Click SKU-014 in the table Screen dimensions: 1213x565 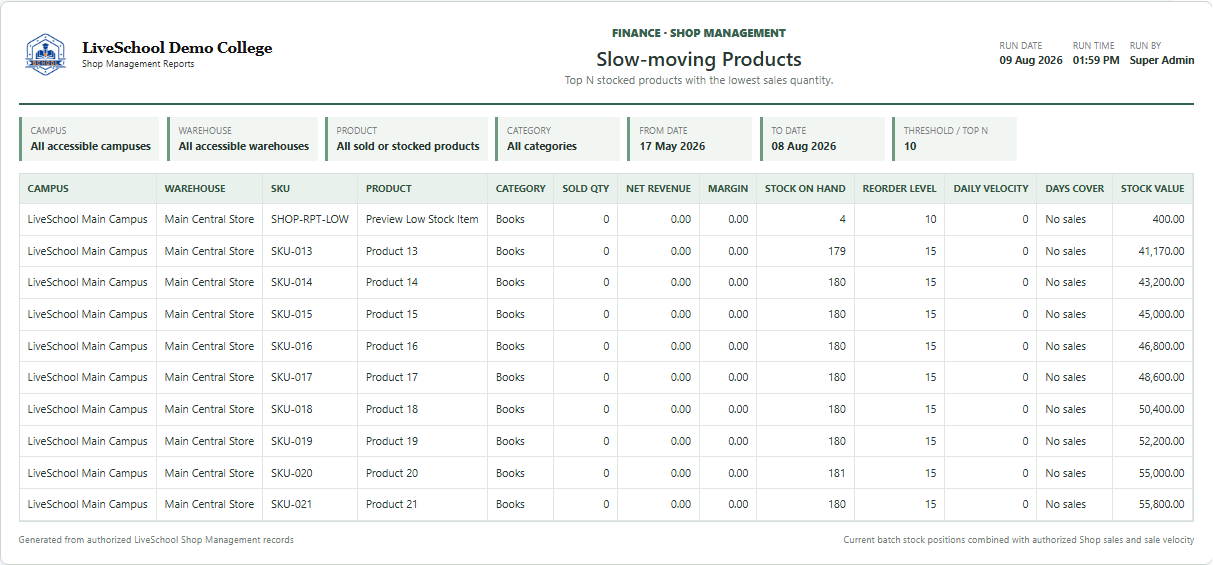click(x=291, y=282)
